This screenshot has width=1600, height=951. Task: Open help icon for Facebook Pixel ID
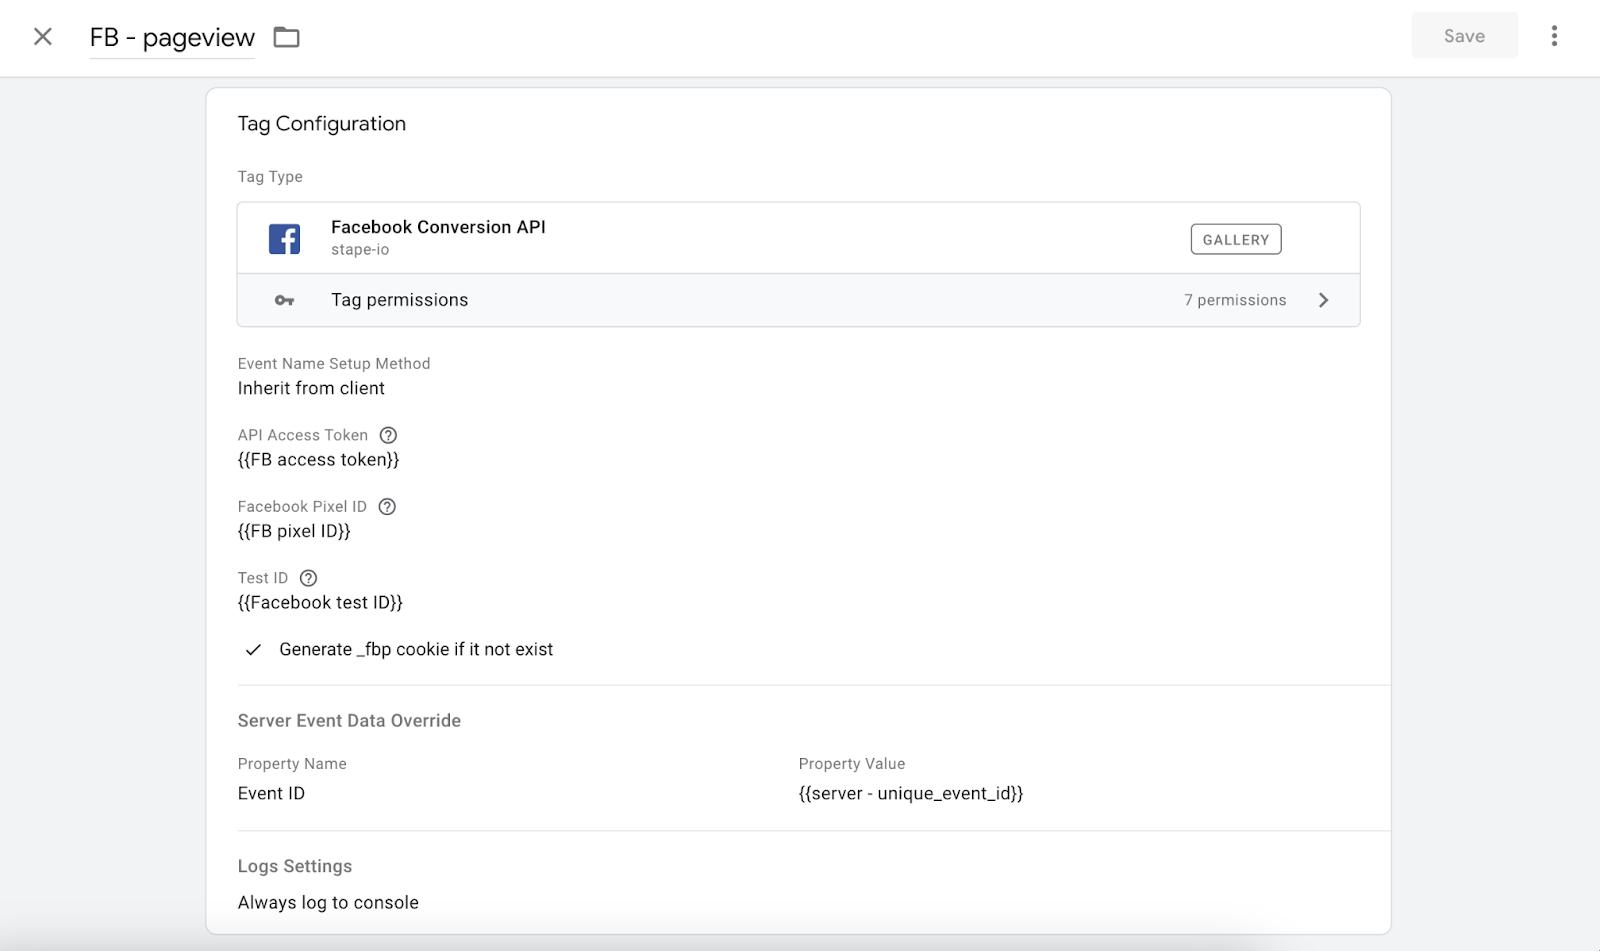point(387,506)
